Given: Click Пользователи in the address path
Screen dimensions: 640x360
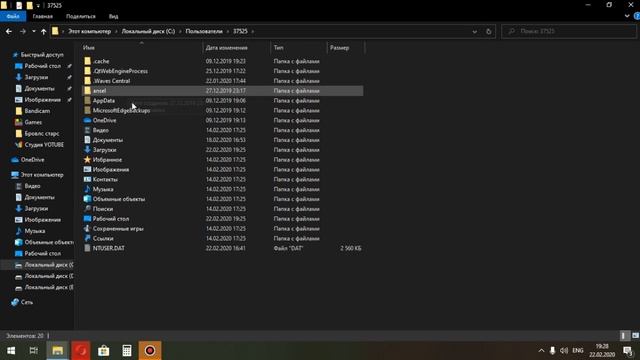Looking at the screenshot, I should (204, 31).
